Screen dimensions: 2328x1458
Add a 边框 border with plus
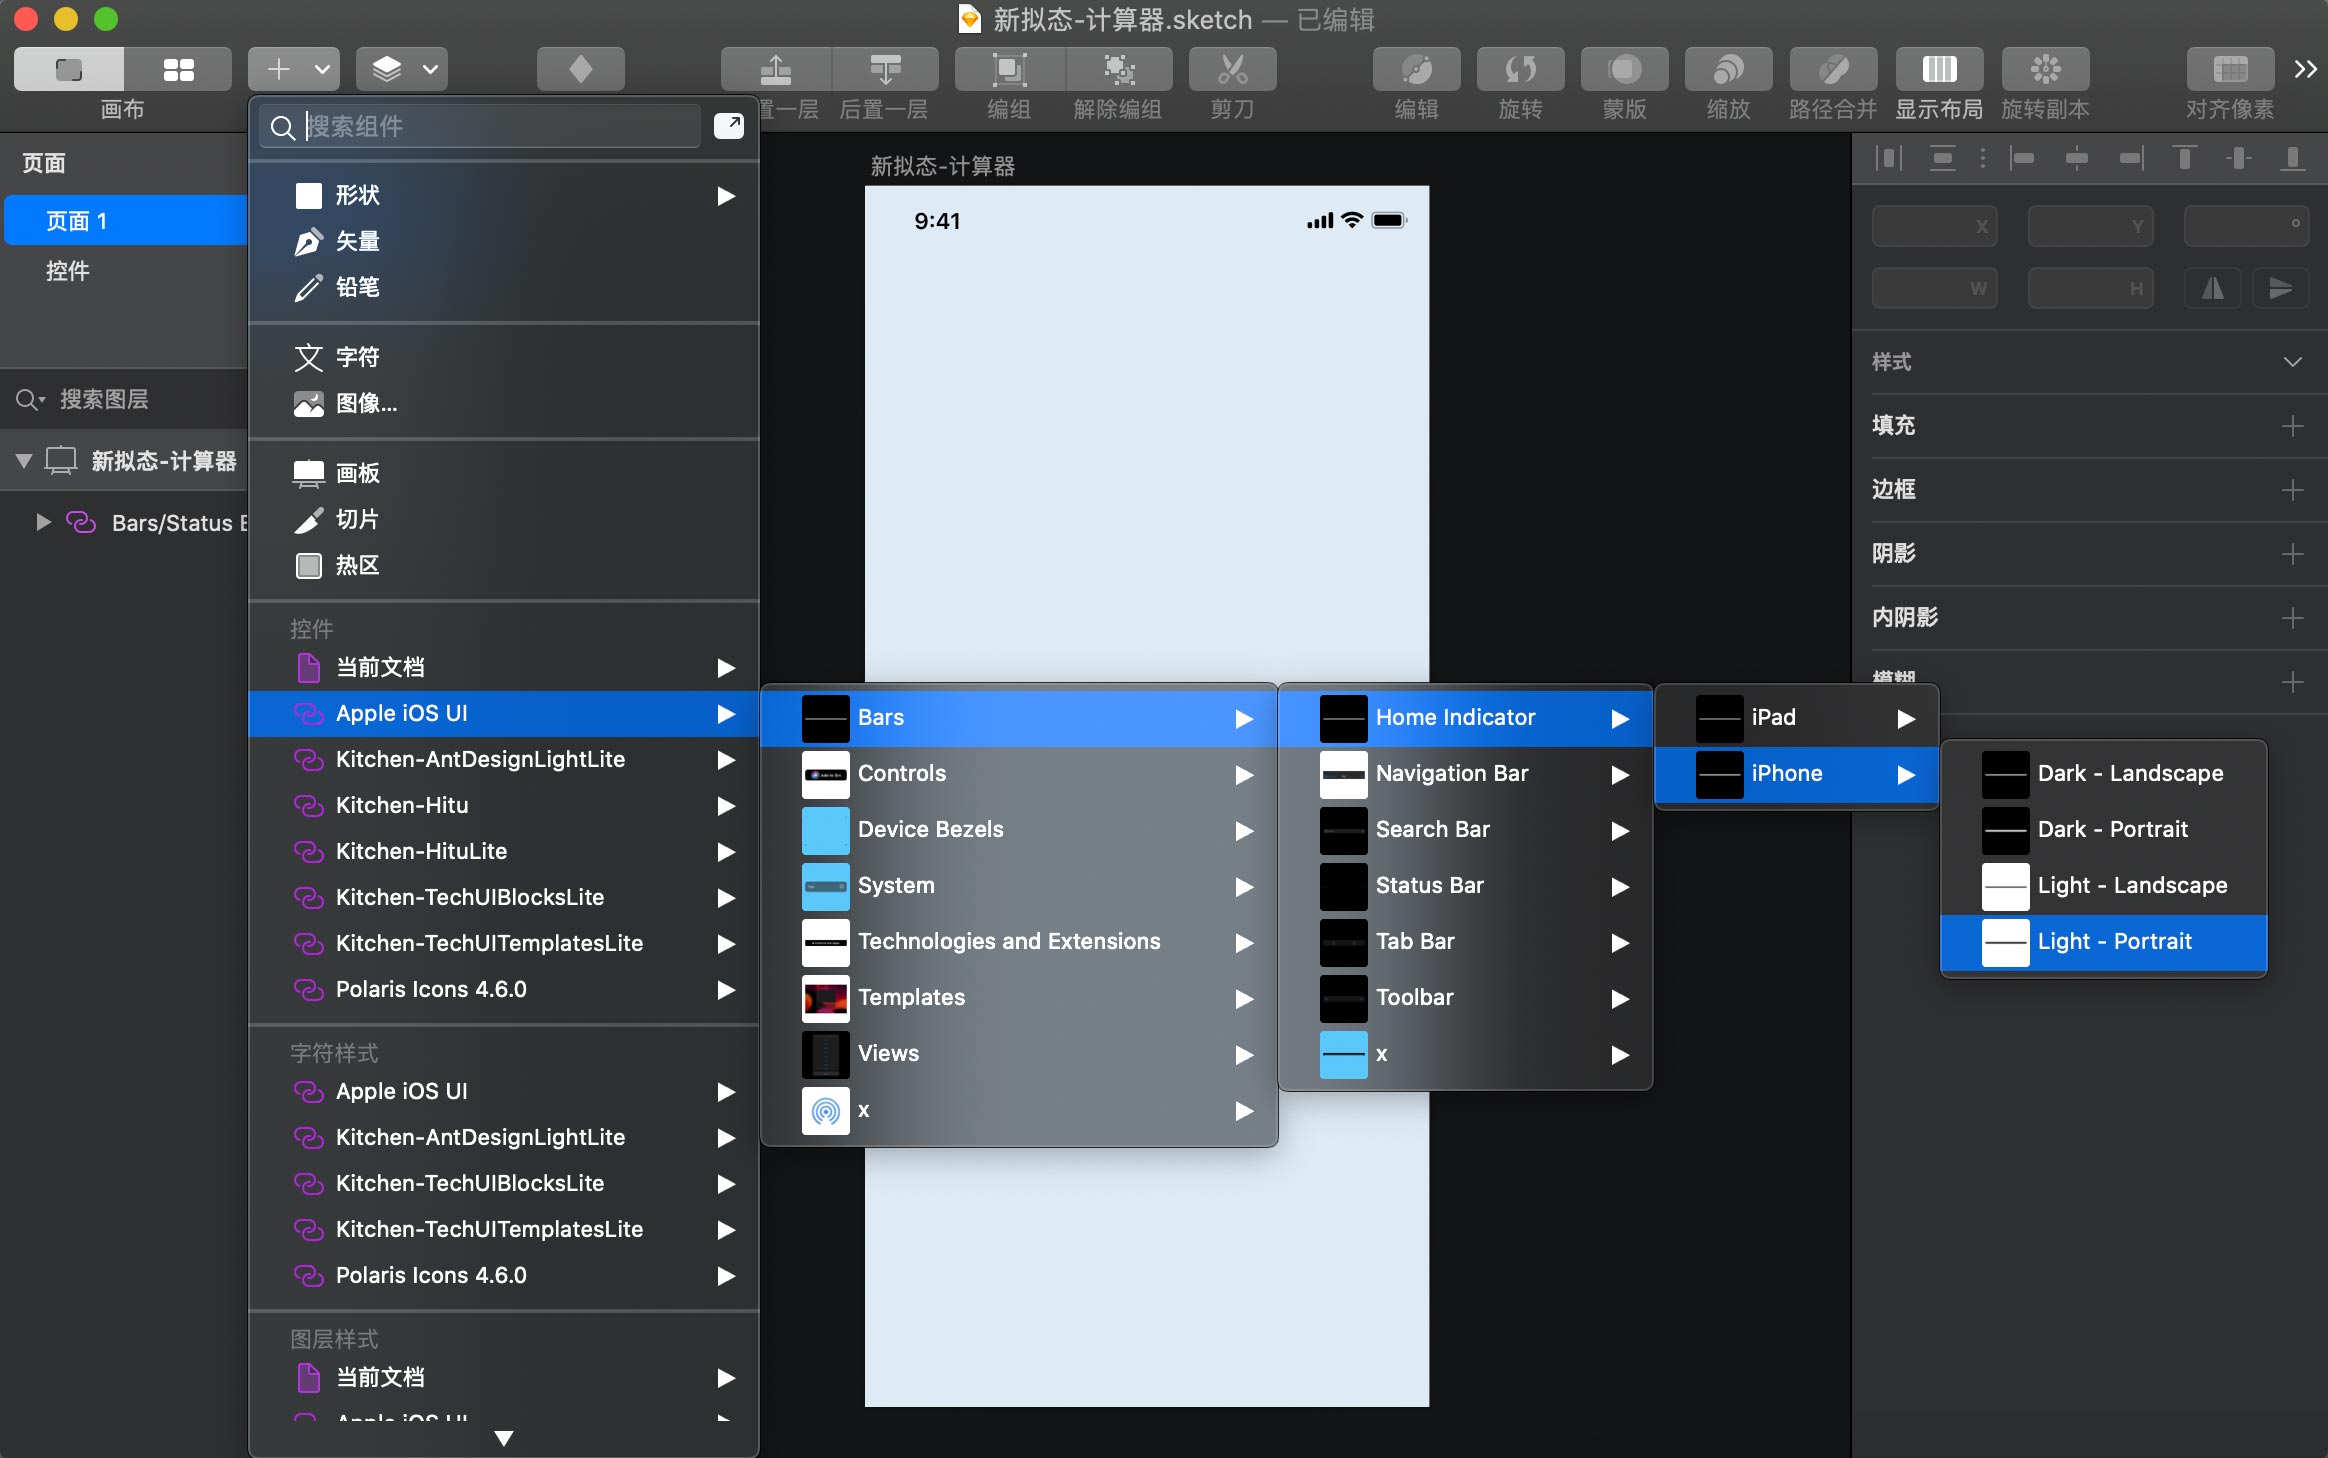[2293, 490]
